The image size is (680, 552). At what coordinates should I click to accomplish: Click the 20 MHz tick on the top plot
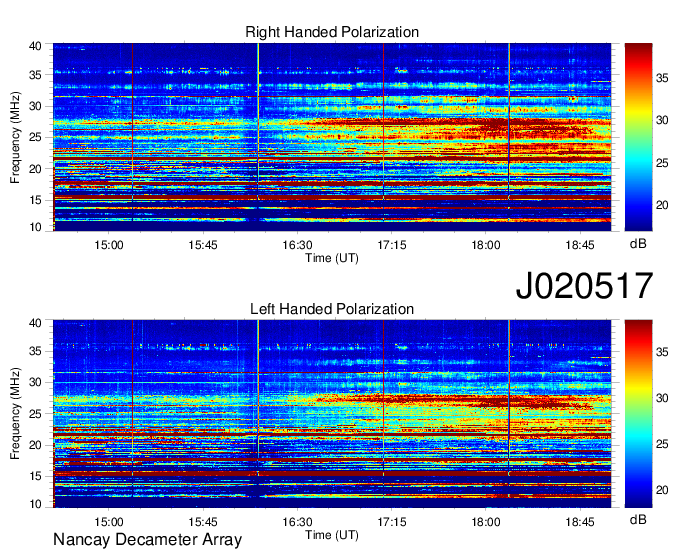click(35, 169)
